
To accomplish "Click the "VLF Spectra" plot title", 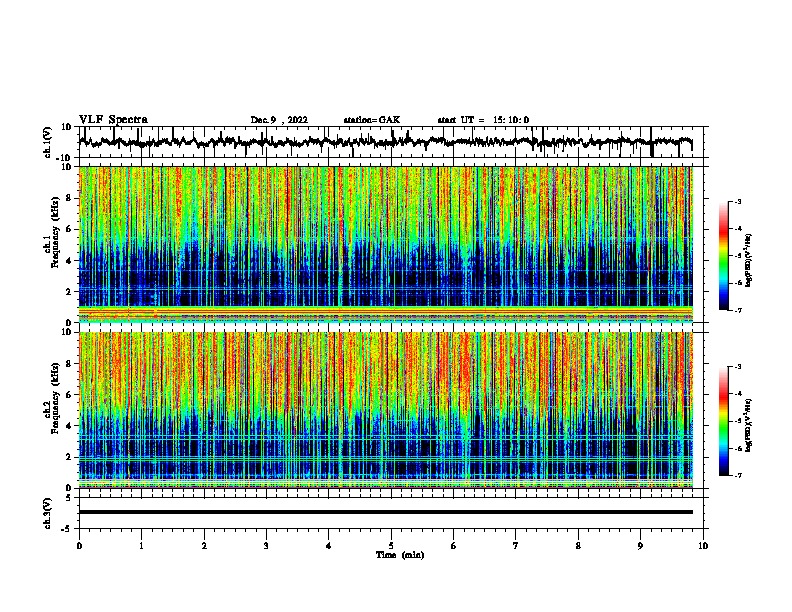I will (113, 120).
